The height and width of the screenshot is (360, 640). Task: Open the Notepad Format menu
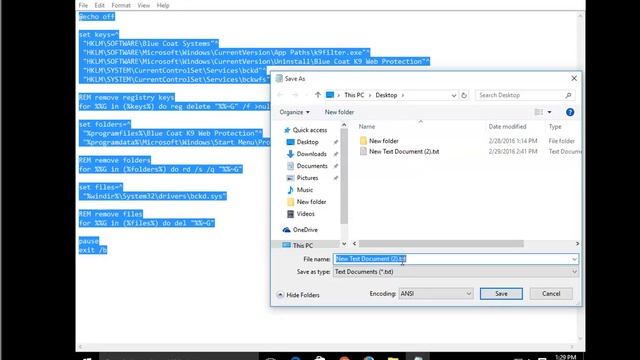point(121,5)
